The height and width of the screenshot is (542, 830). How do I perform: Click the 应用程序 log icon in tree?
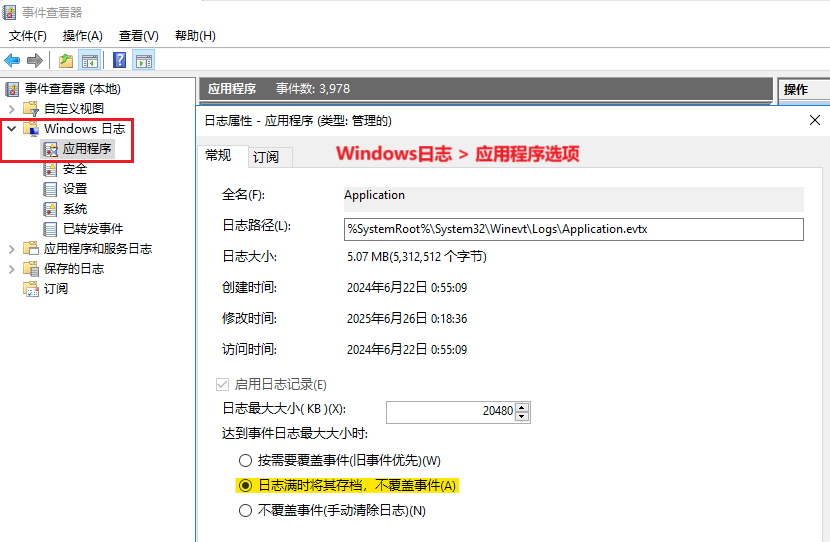pos(50,149)
